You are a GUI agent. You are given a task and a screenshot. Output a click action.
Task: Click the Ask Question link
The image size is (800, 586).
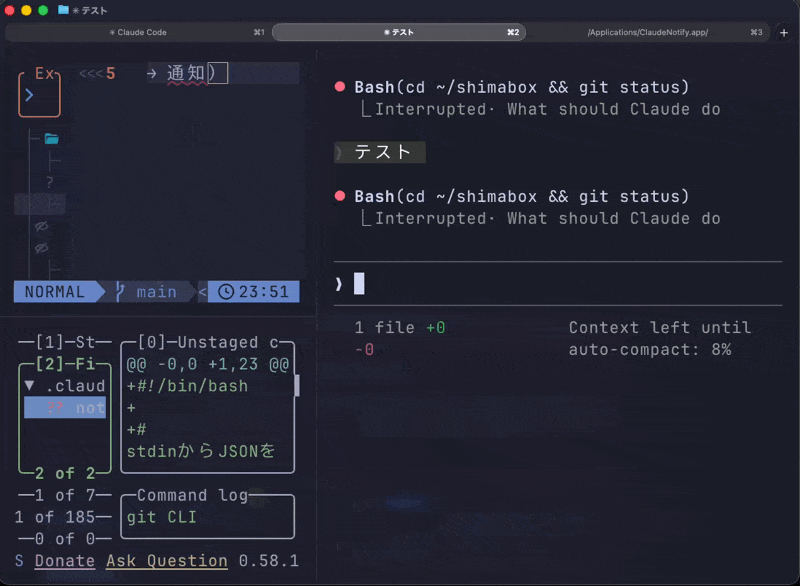tap(167, 561)
